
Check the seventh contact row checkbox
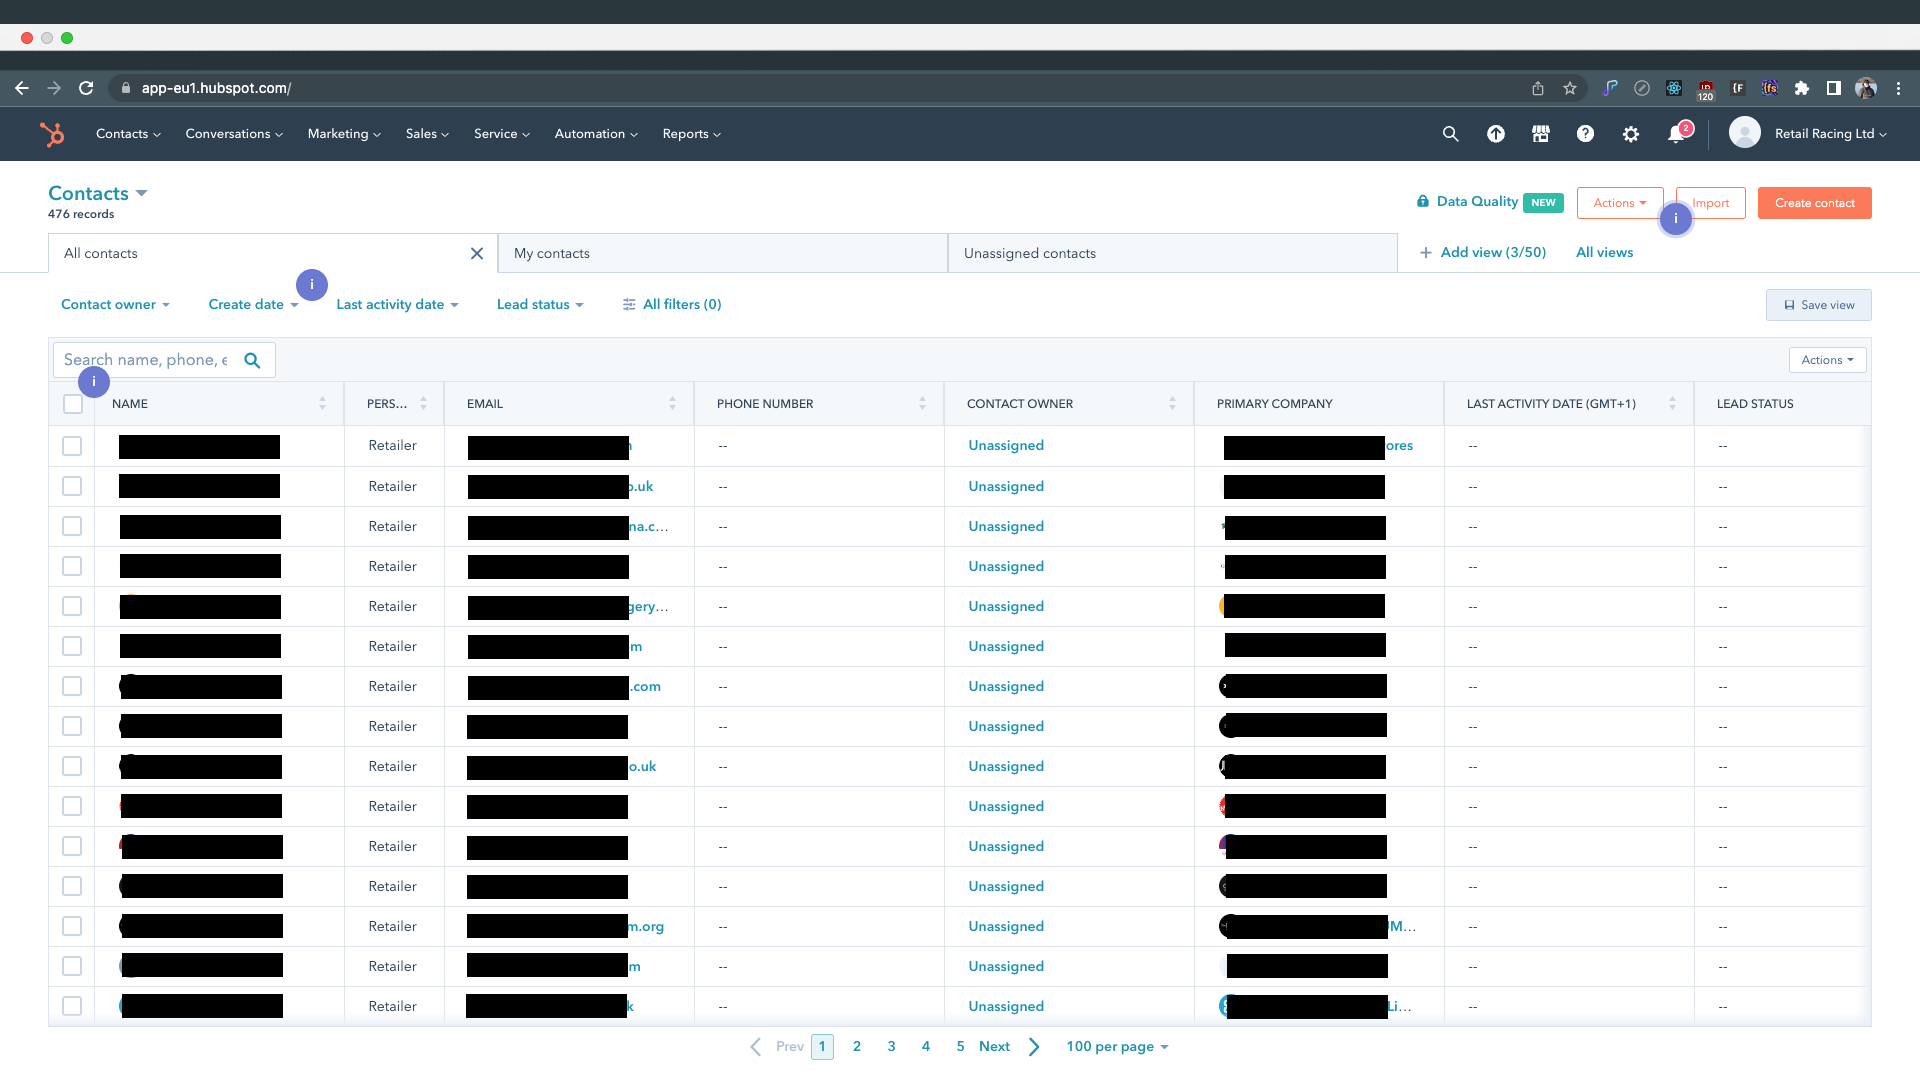[x=72, y=686]
